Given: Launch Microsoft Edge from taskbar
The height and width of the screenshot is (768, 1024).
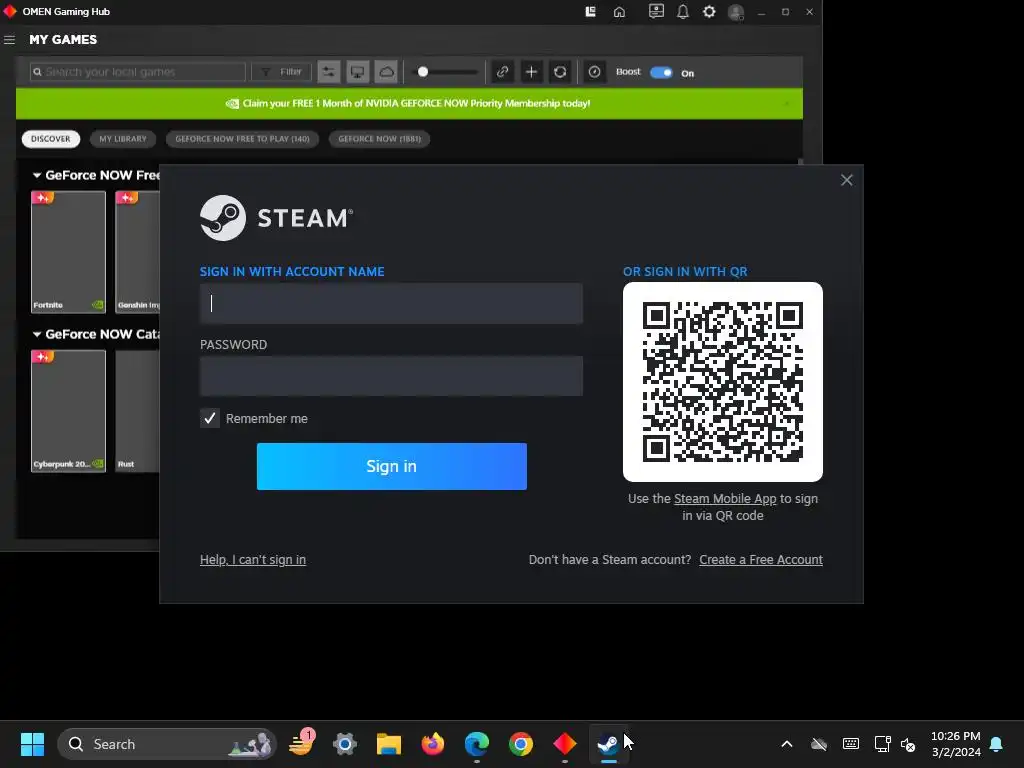Looking at the screenshot, I should 477,744.
